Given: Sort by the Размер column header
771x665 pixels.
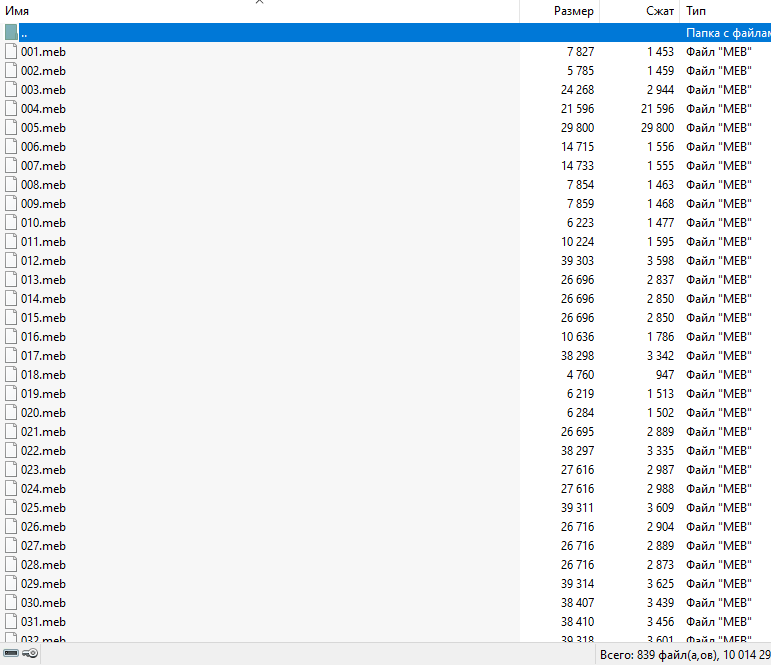Looking at the screenshot, I should click(560, 11).
